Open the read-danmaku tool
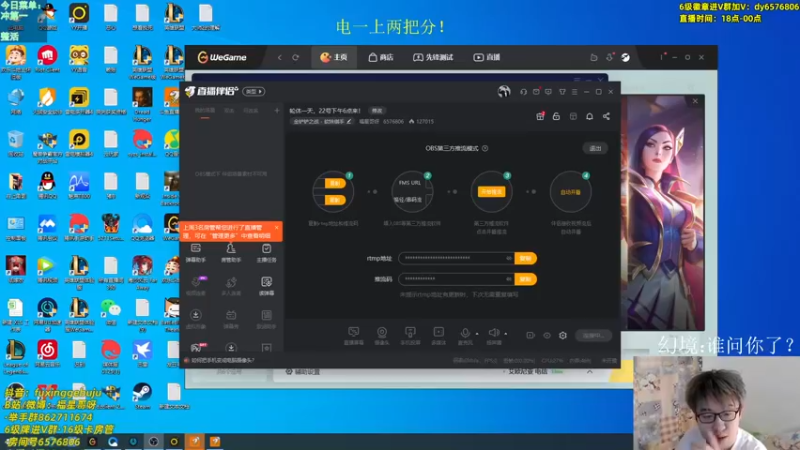Viewport: 800px width, 450px height. pos(266,286)
